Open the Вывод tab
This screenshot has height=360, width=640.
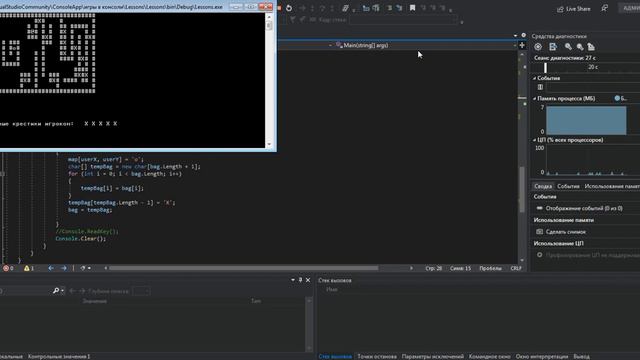581,356
